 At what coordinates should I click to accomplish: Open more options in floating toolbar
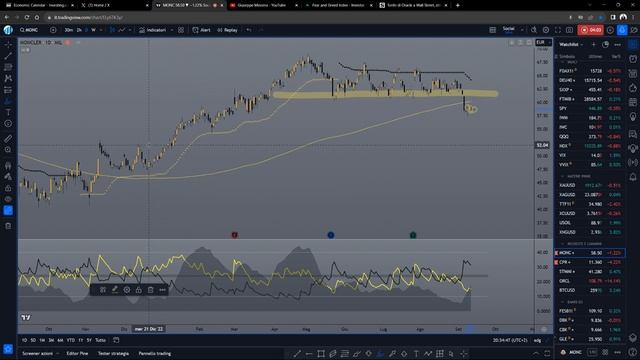pyautogui.click(x=162, y=290)
